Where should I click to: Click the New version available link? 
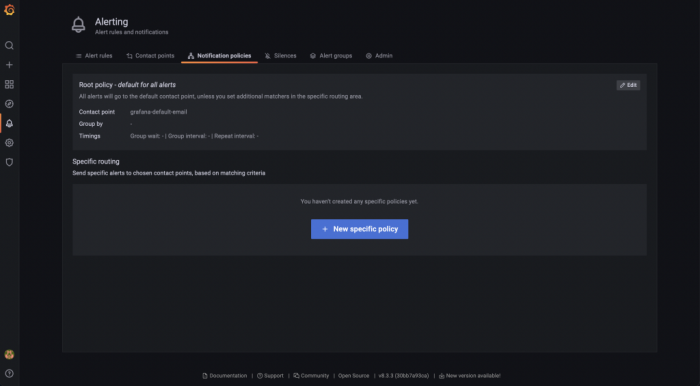[x=470, y=376]
